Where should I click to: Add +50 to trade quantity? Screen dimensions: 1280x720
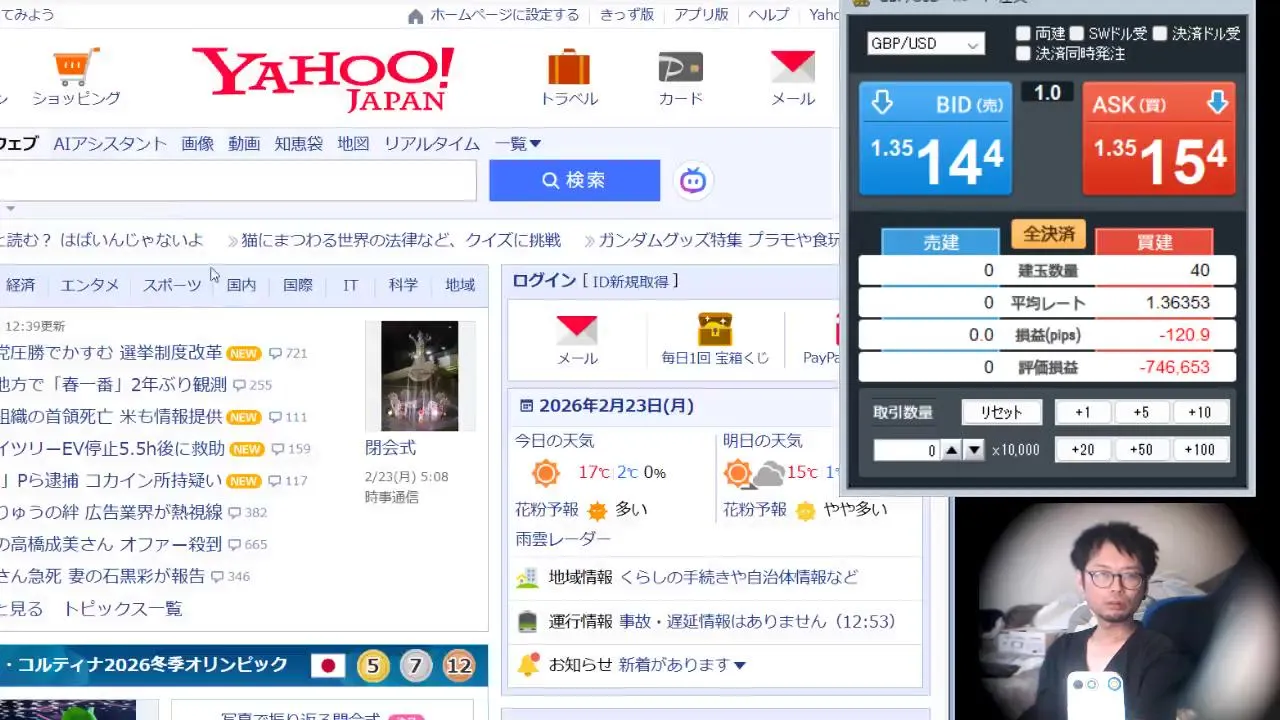[x=1141, y=450]
